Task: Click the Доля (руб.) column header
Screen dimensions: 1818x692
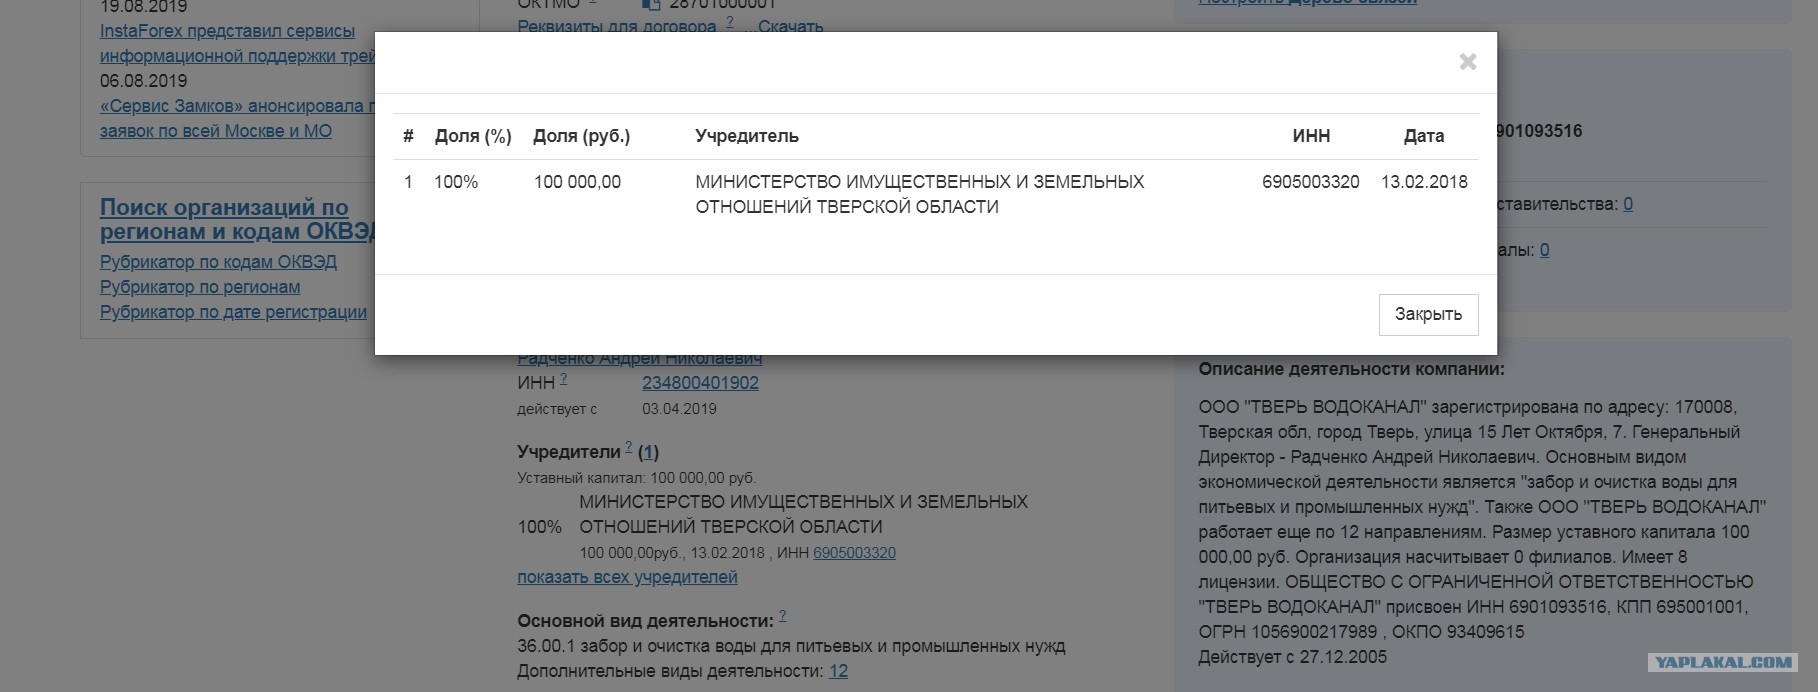Action: point(582,136)
